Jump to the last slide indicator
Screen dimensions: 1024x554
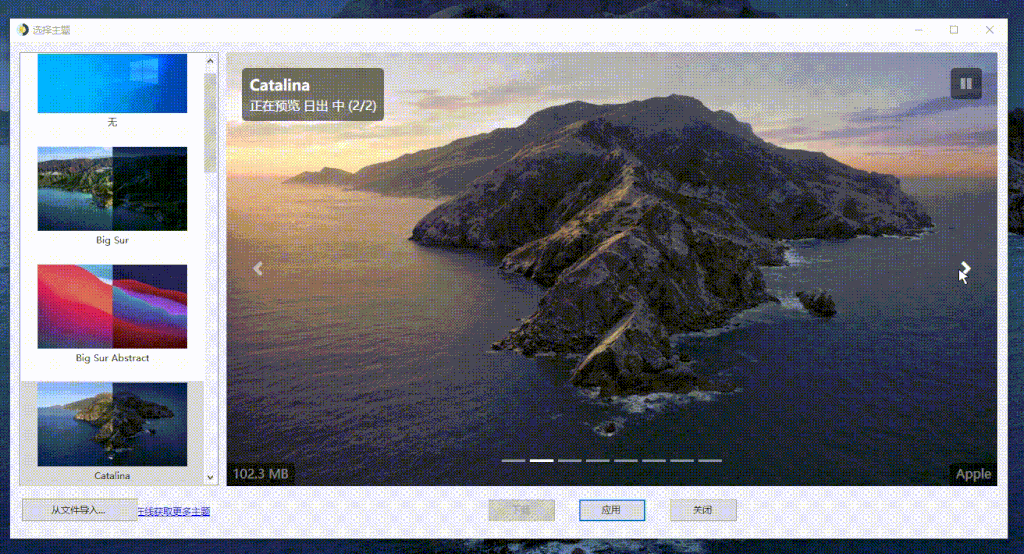[710, 461]
